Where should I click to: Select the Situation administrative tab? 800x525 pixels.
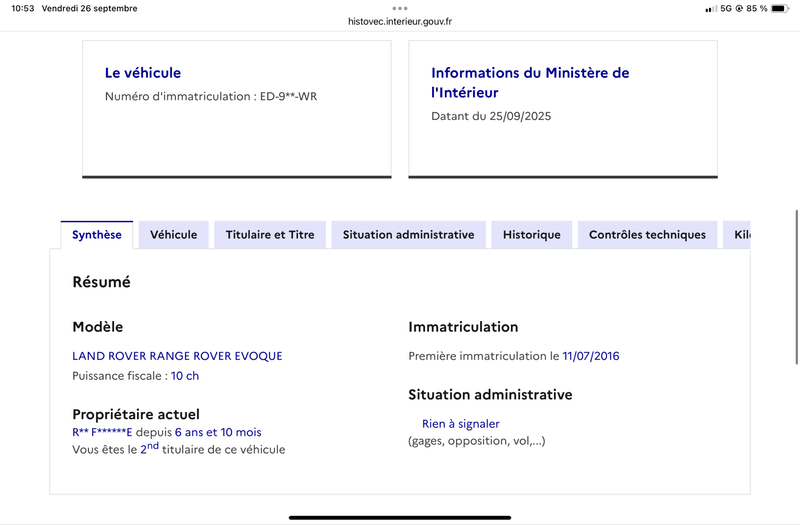tap(408, 235)
